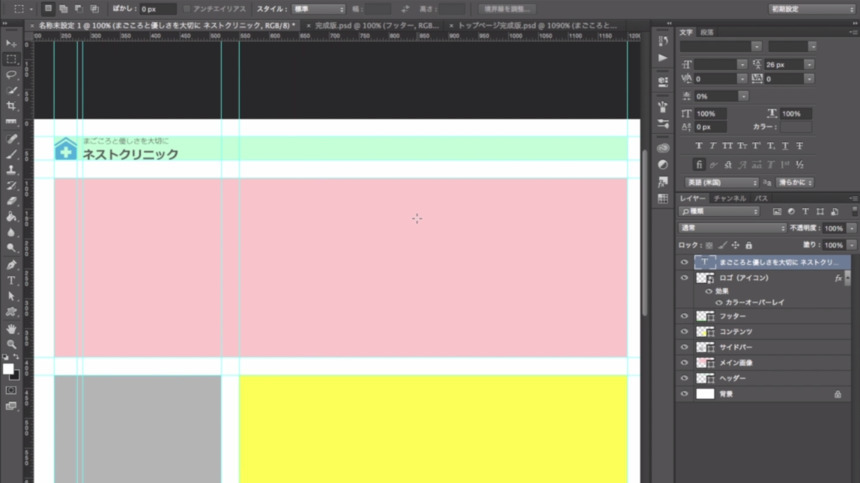Viewport: 860px width, 483px height.
Task: Open the layer blend mode dropdown 通常
Action: point(732,228)
